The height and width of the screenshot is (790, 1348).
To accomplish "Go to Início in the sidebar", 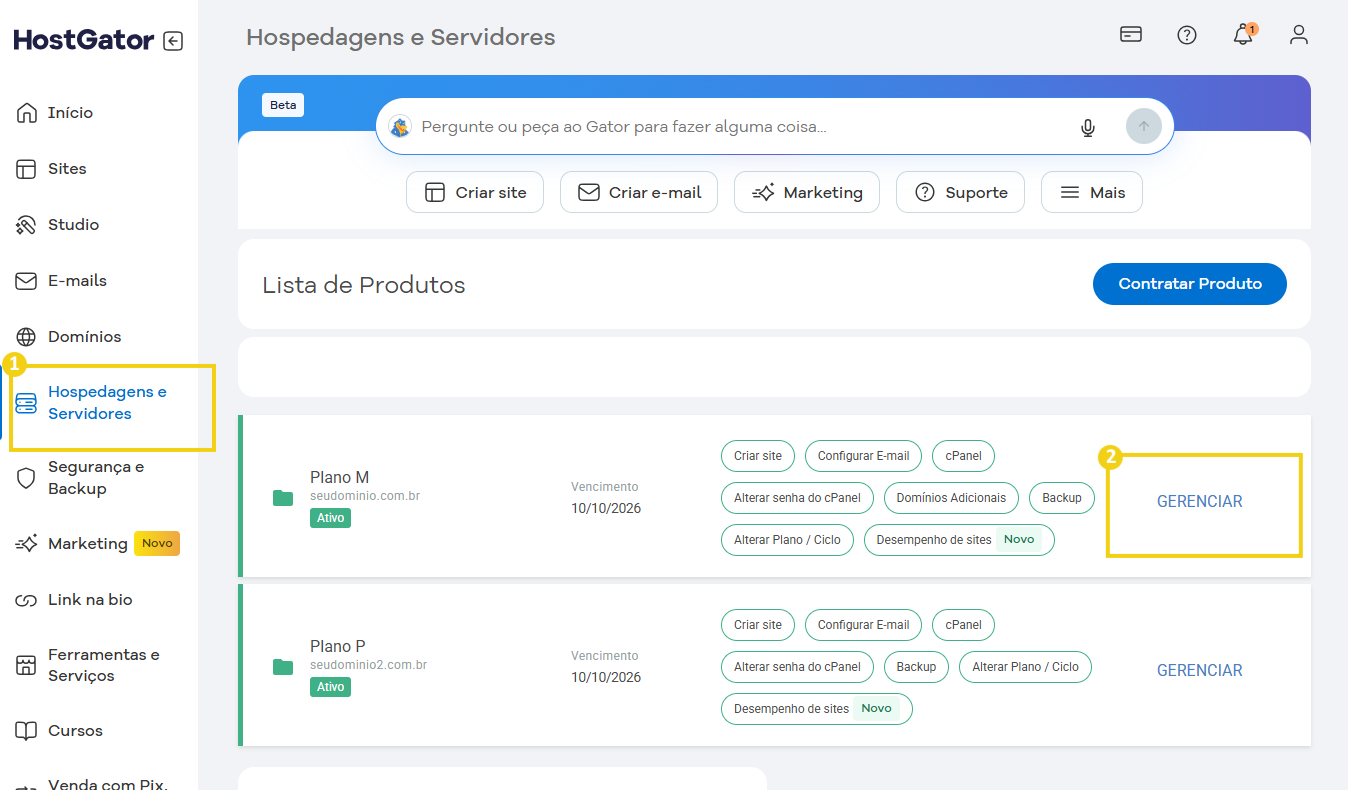I will click(70, 113).
